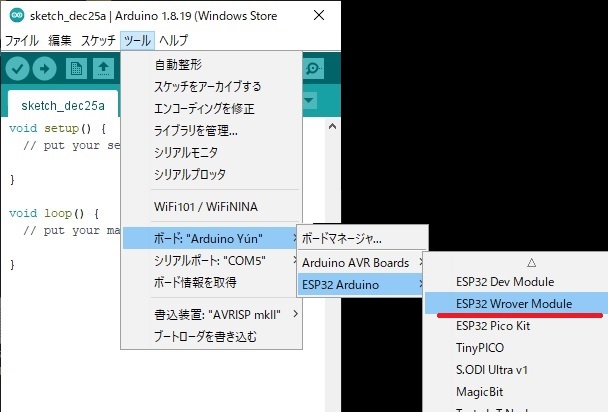Click the 'void setup() {' code line
This screenshot has height=412, width=608.
point(57,128)
